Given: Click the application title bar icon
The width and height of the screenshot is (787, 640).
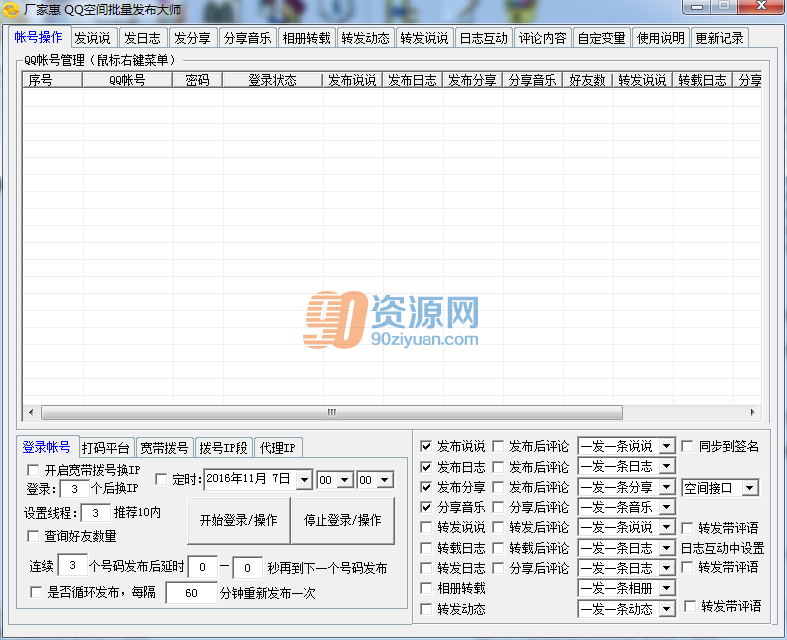Looking at the screenshot, I should tap(11, 10).
